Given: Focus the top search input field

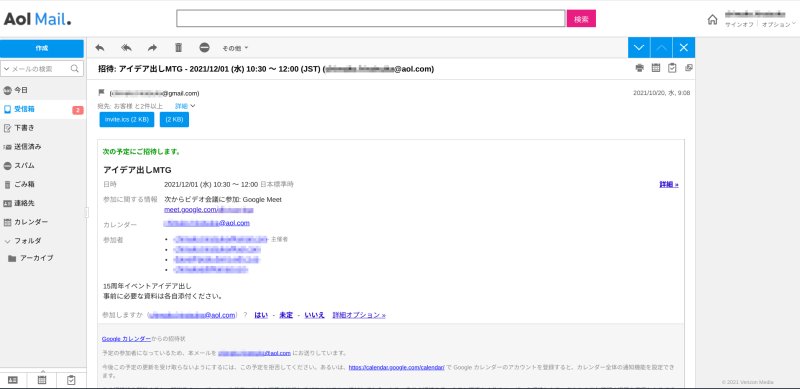Looking at the screenshot, I should tap(370, 18).
